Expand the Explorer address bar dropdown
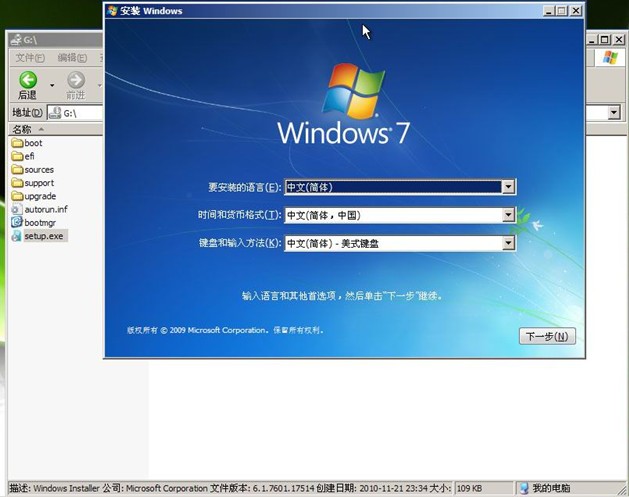The height and width of the screenshot is (497, 629). [614, 113]
